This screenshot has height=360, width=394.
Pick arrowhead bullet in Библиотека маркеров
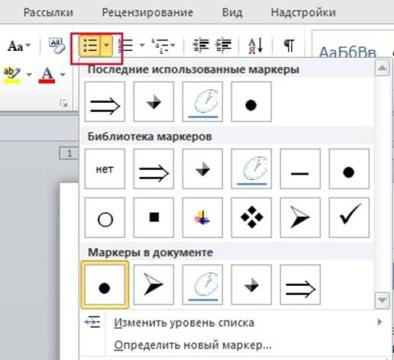pos(300,217)
